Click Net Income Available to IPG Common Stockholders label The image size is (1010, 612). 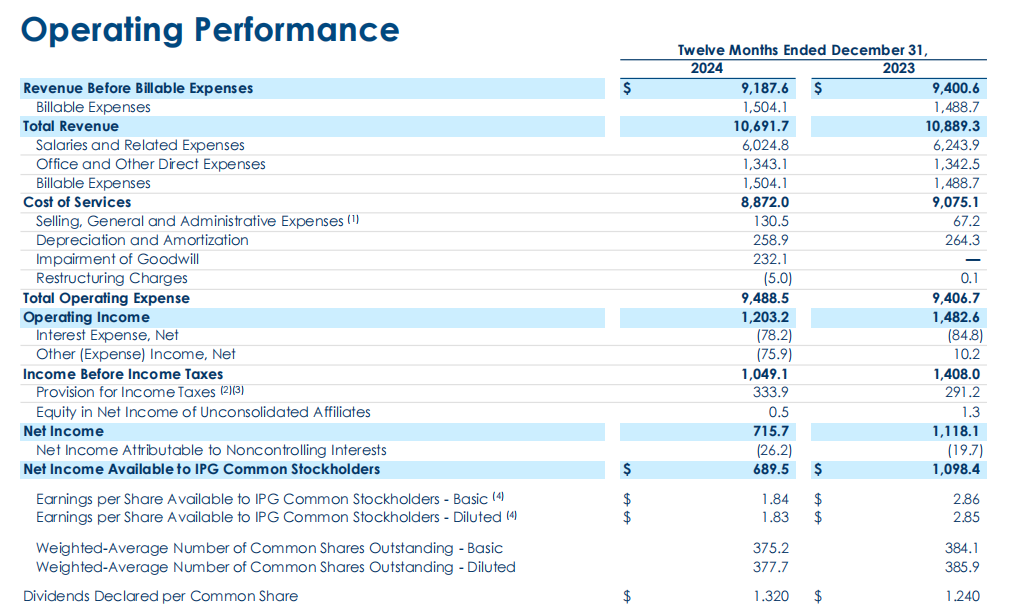point(202,469)
